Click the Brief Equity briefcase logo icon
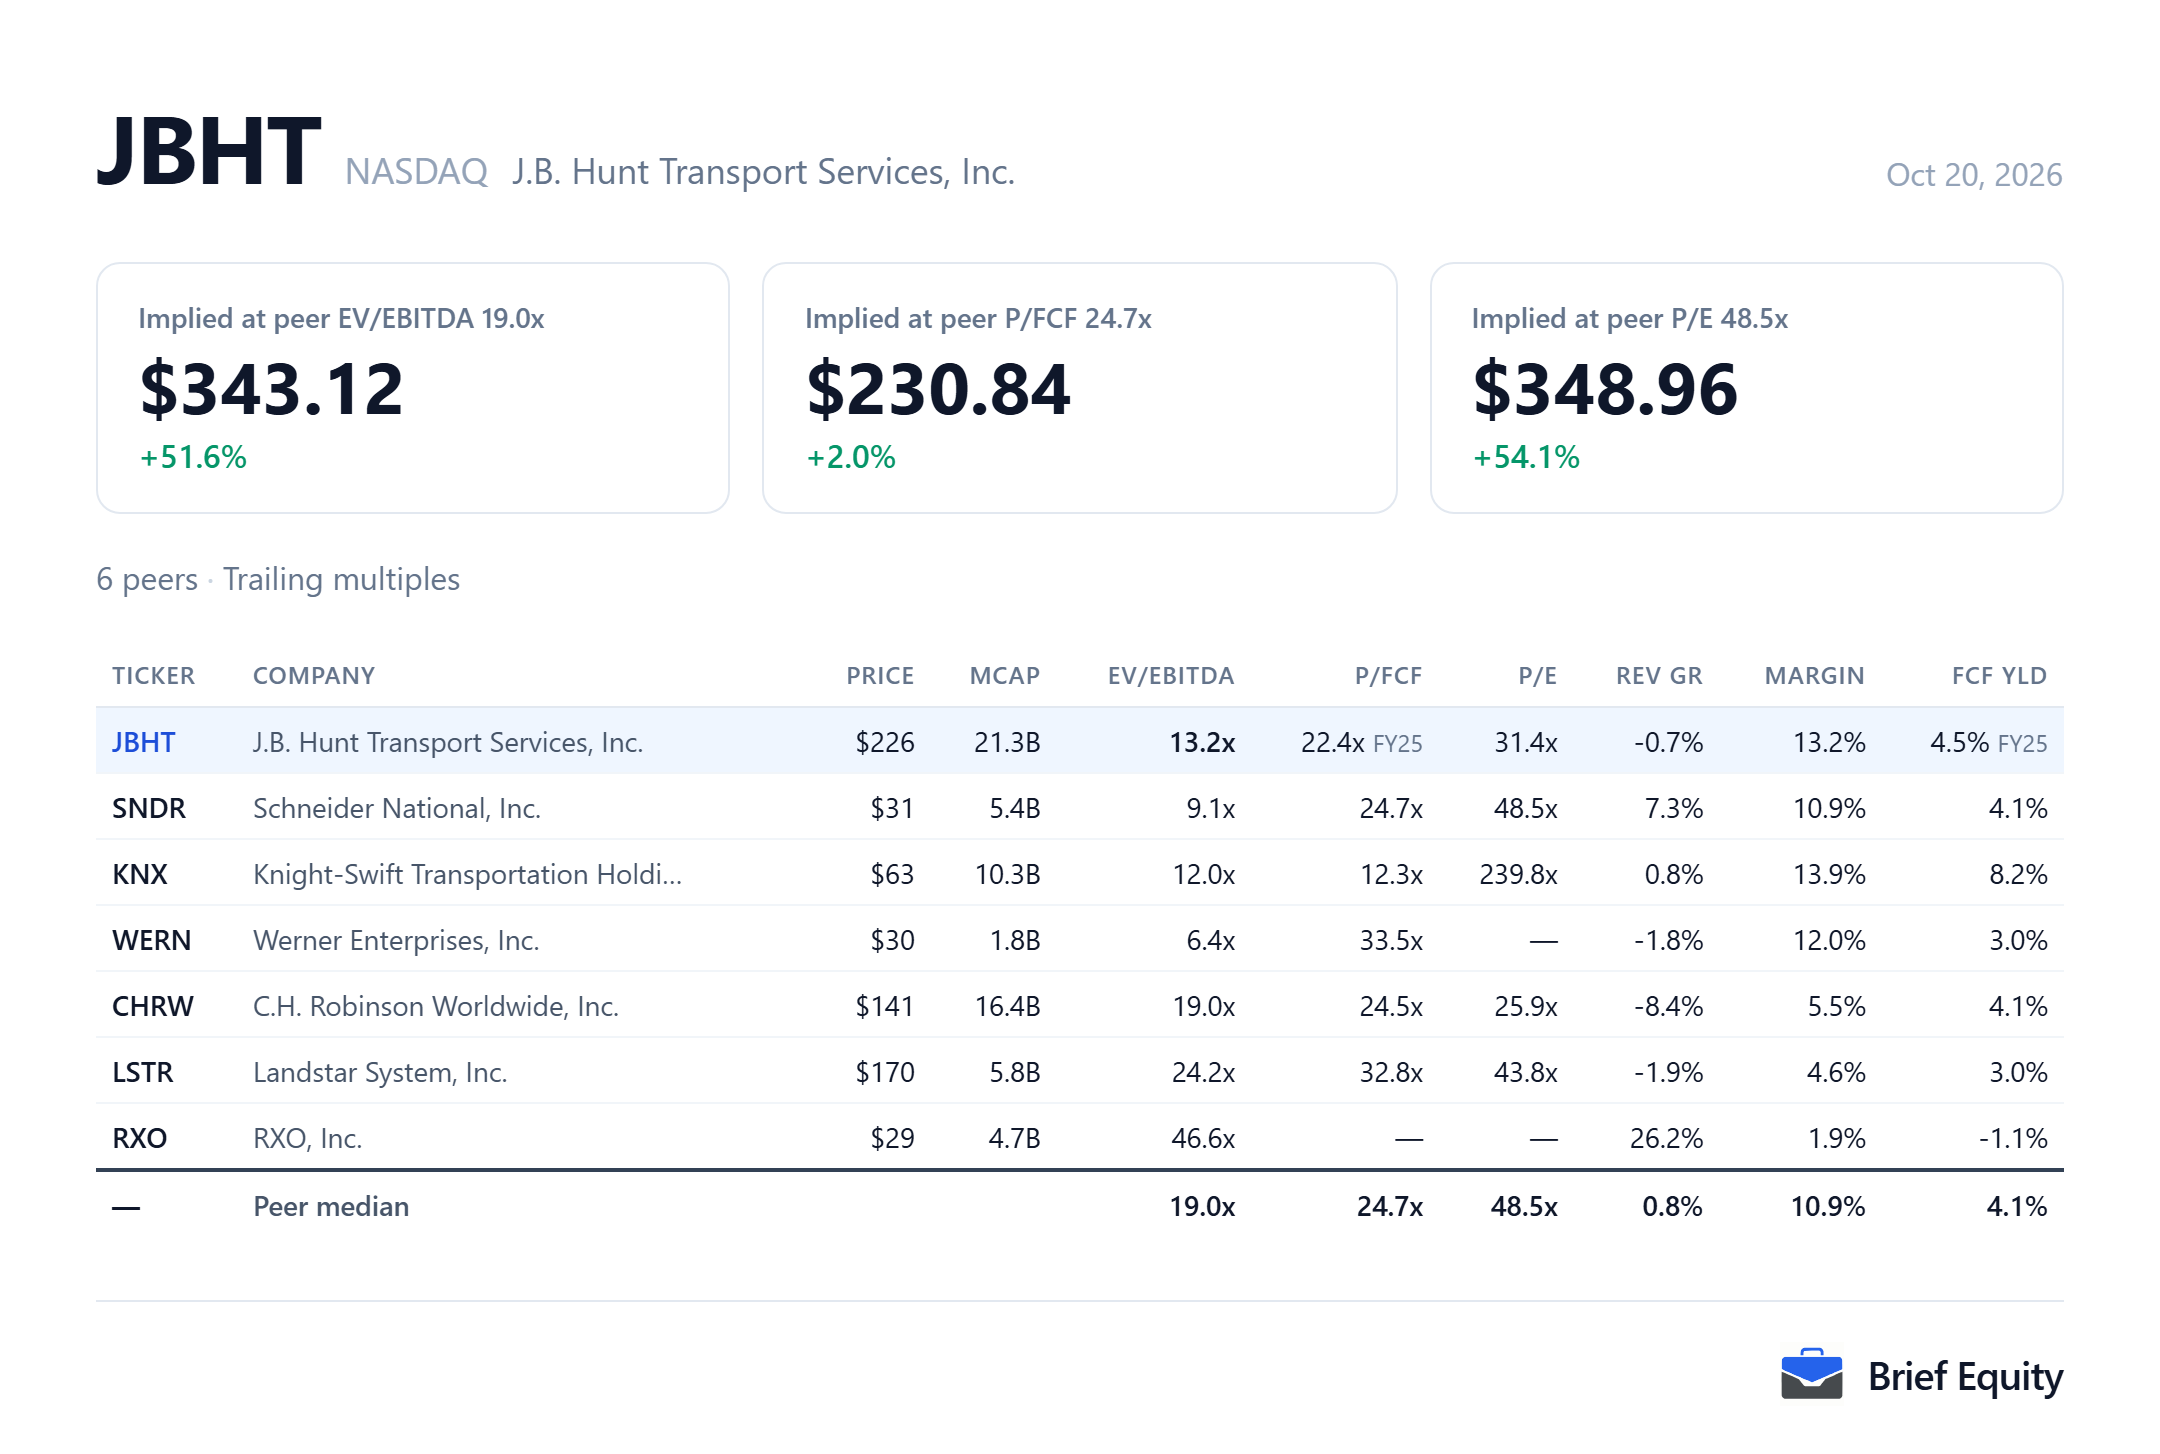This screenshot has height=1454, width=2160. tap(1811, 1375)
